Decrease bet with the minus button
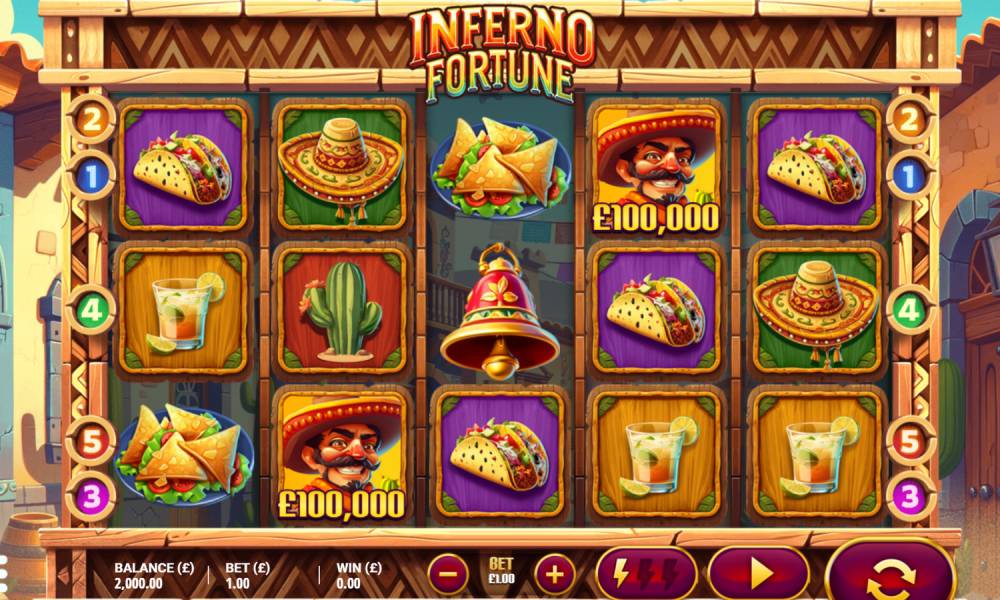 coord(448,574)
